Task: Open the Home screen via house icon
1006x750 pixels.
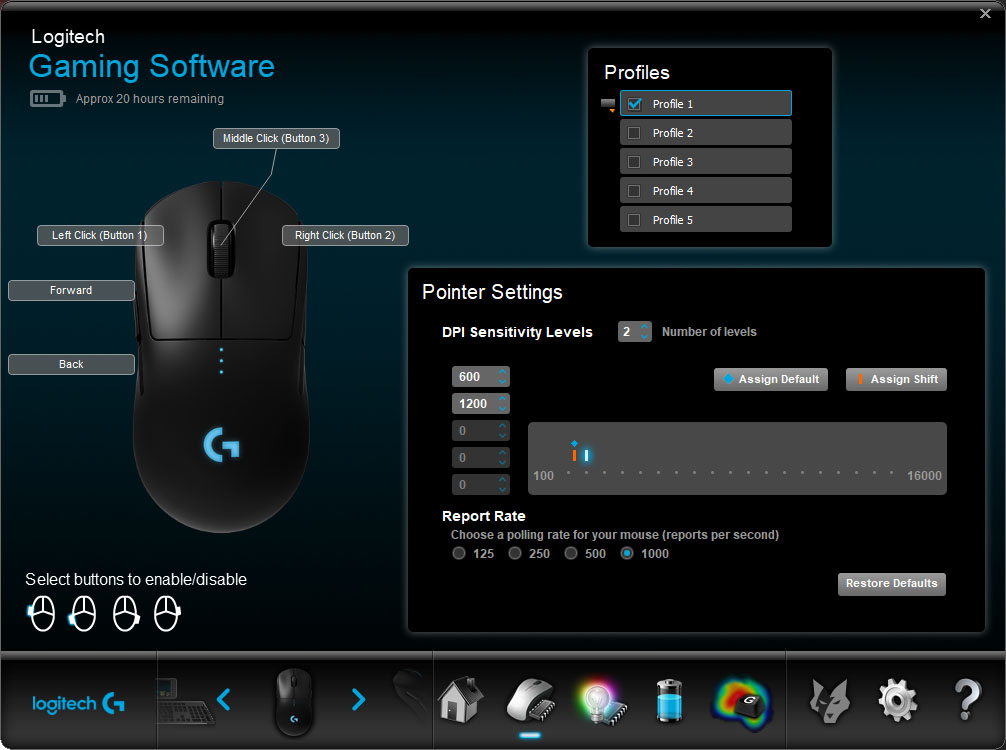Action: [x=461, y=699]
